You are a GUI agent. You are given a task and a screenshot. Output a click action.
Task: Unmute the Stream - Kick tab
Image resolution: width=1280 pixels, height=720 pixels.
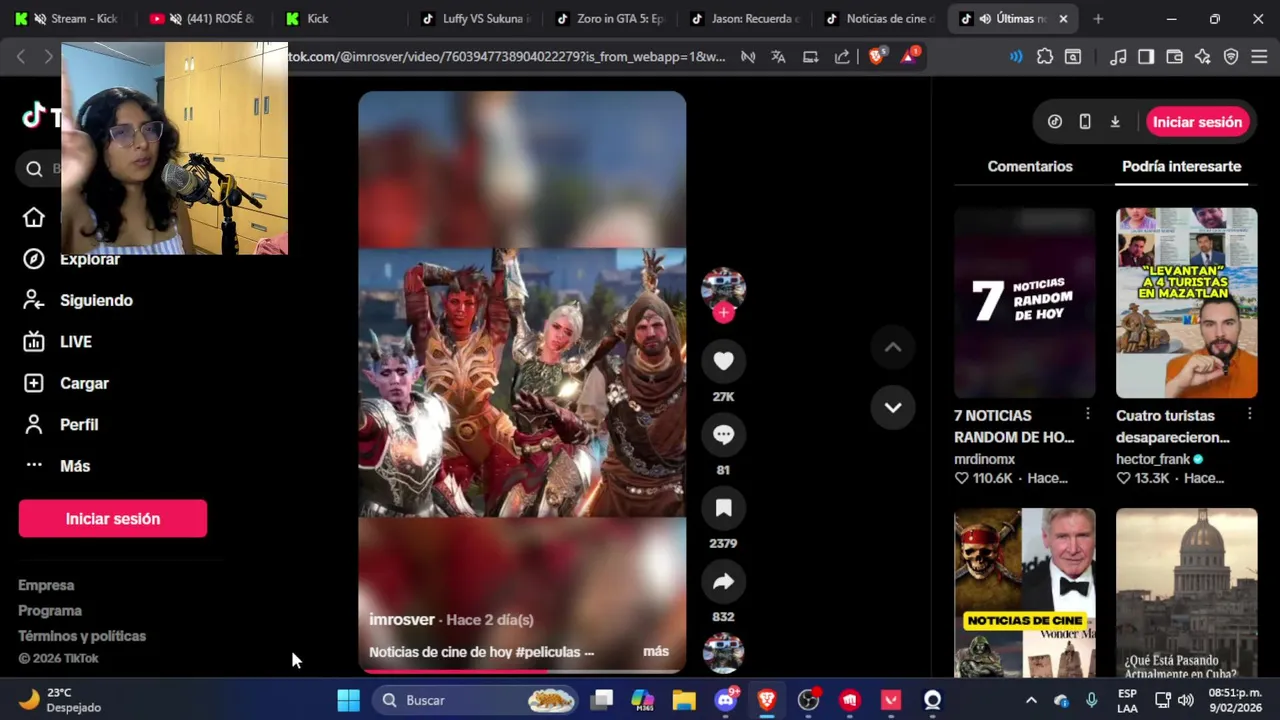[38, 18]
